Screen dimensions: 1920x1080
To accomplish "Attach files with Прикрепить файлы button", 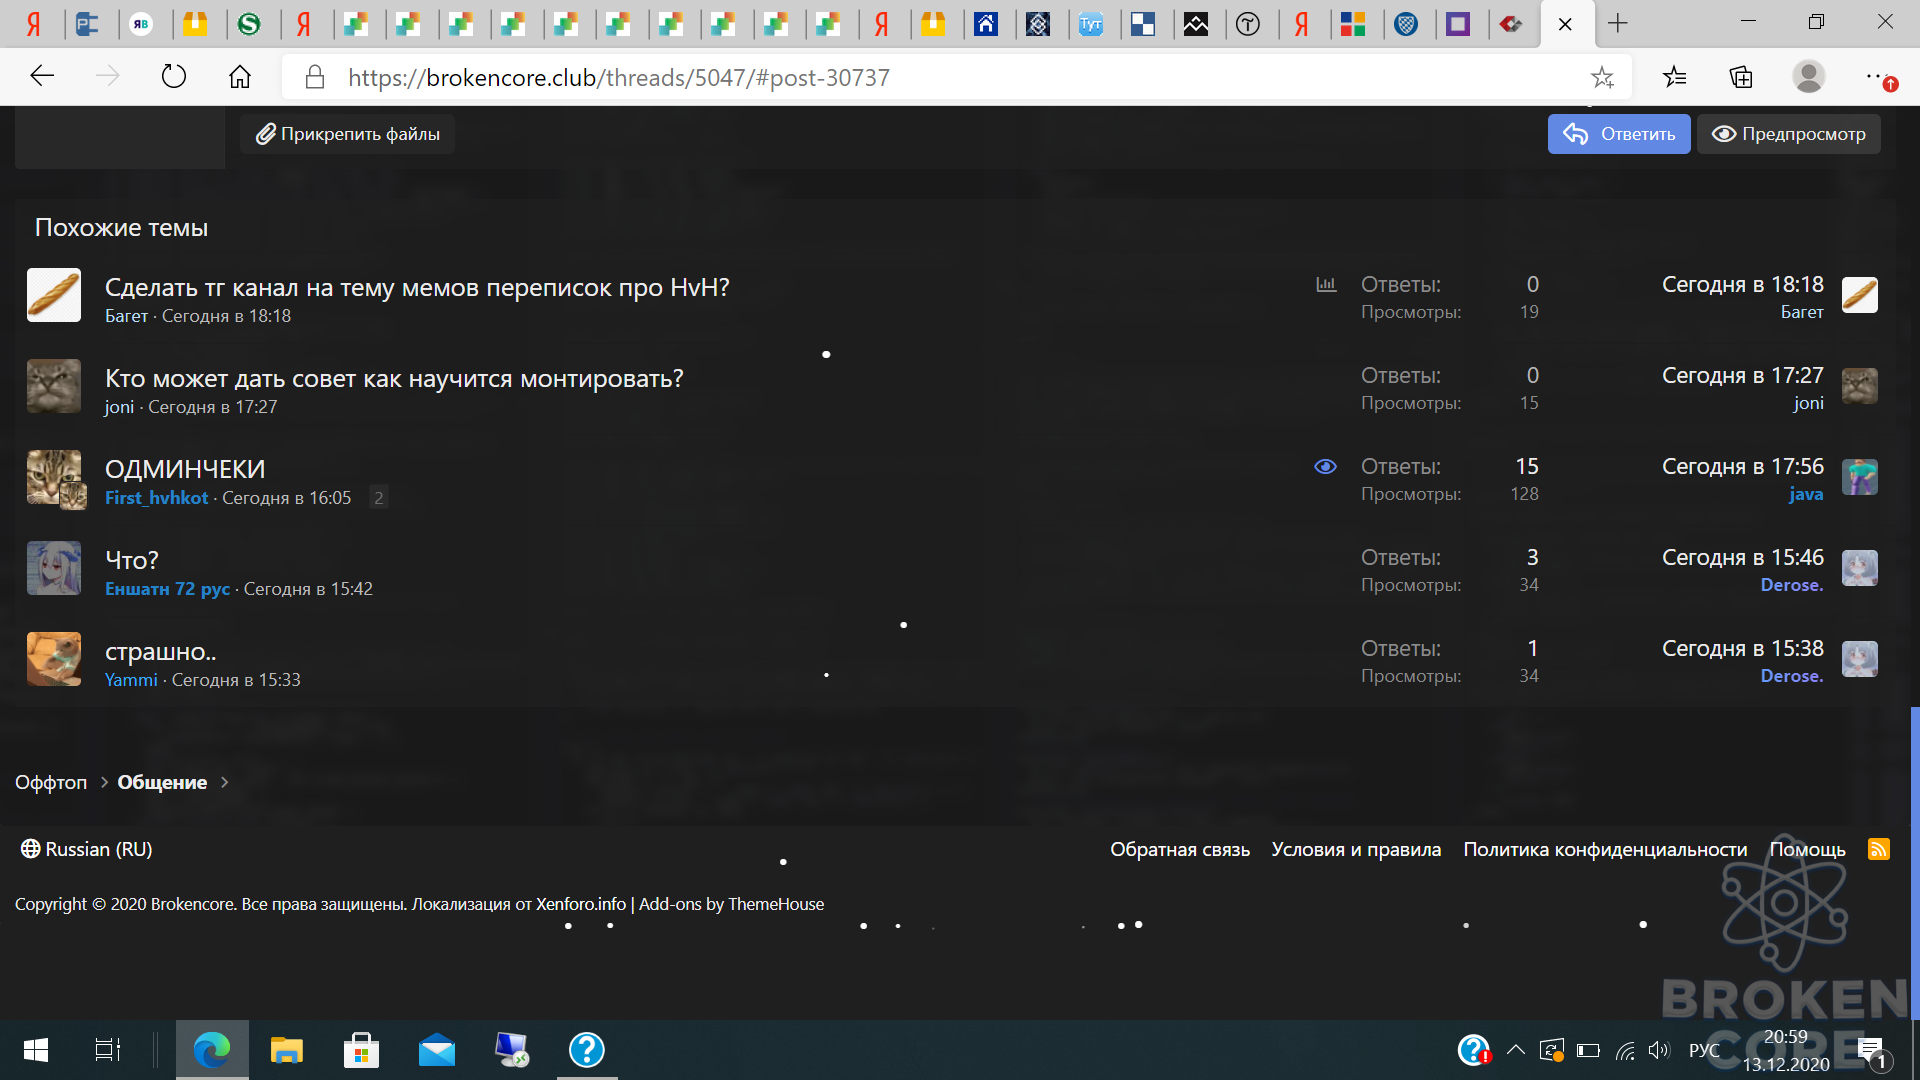I will tap(347, 134).
